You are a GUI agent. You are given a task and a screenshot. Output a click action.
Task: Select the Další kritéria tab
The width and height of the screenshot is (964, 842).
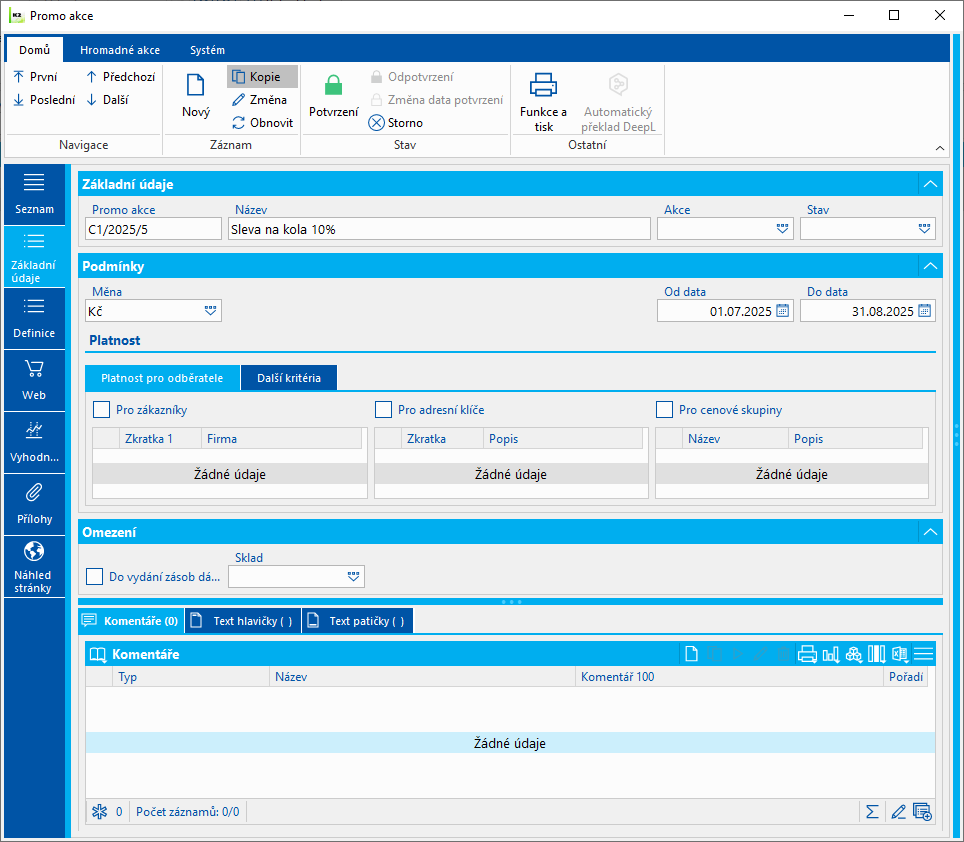tap(288, 377)
